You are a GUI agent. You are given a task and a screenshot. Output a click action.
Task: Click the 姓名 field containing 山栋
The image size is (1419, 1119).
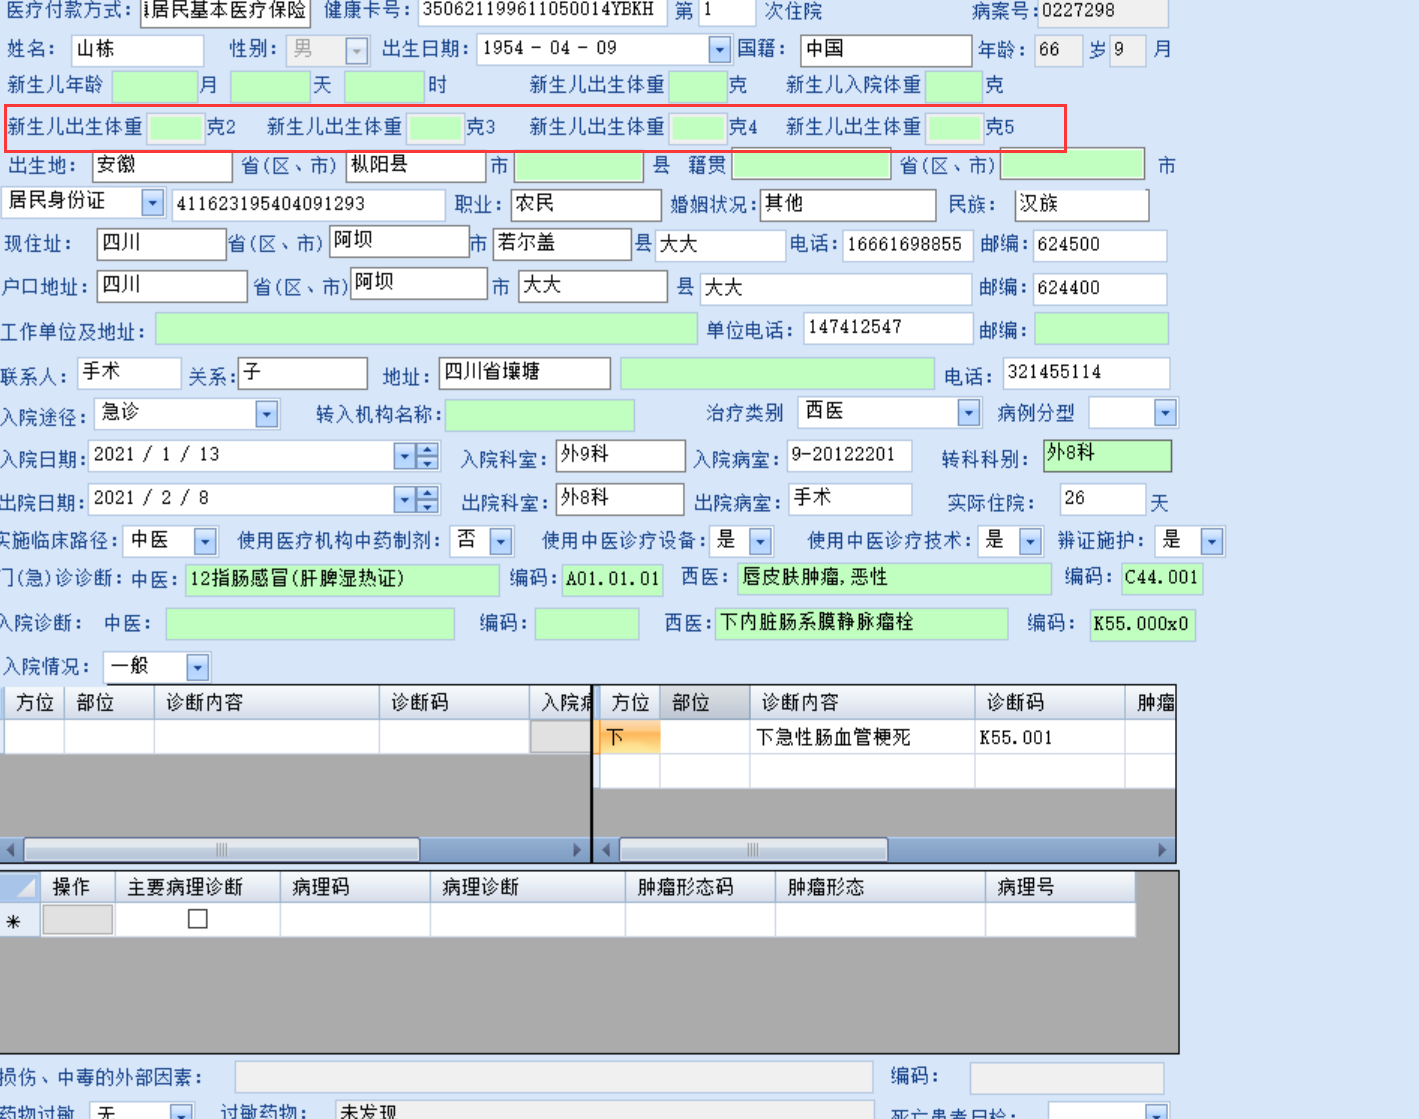(x=137, y=49)
